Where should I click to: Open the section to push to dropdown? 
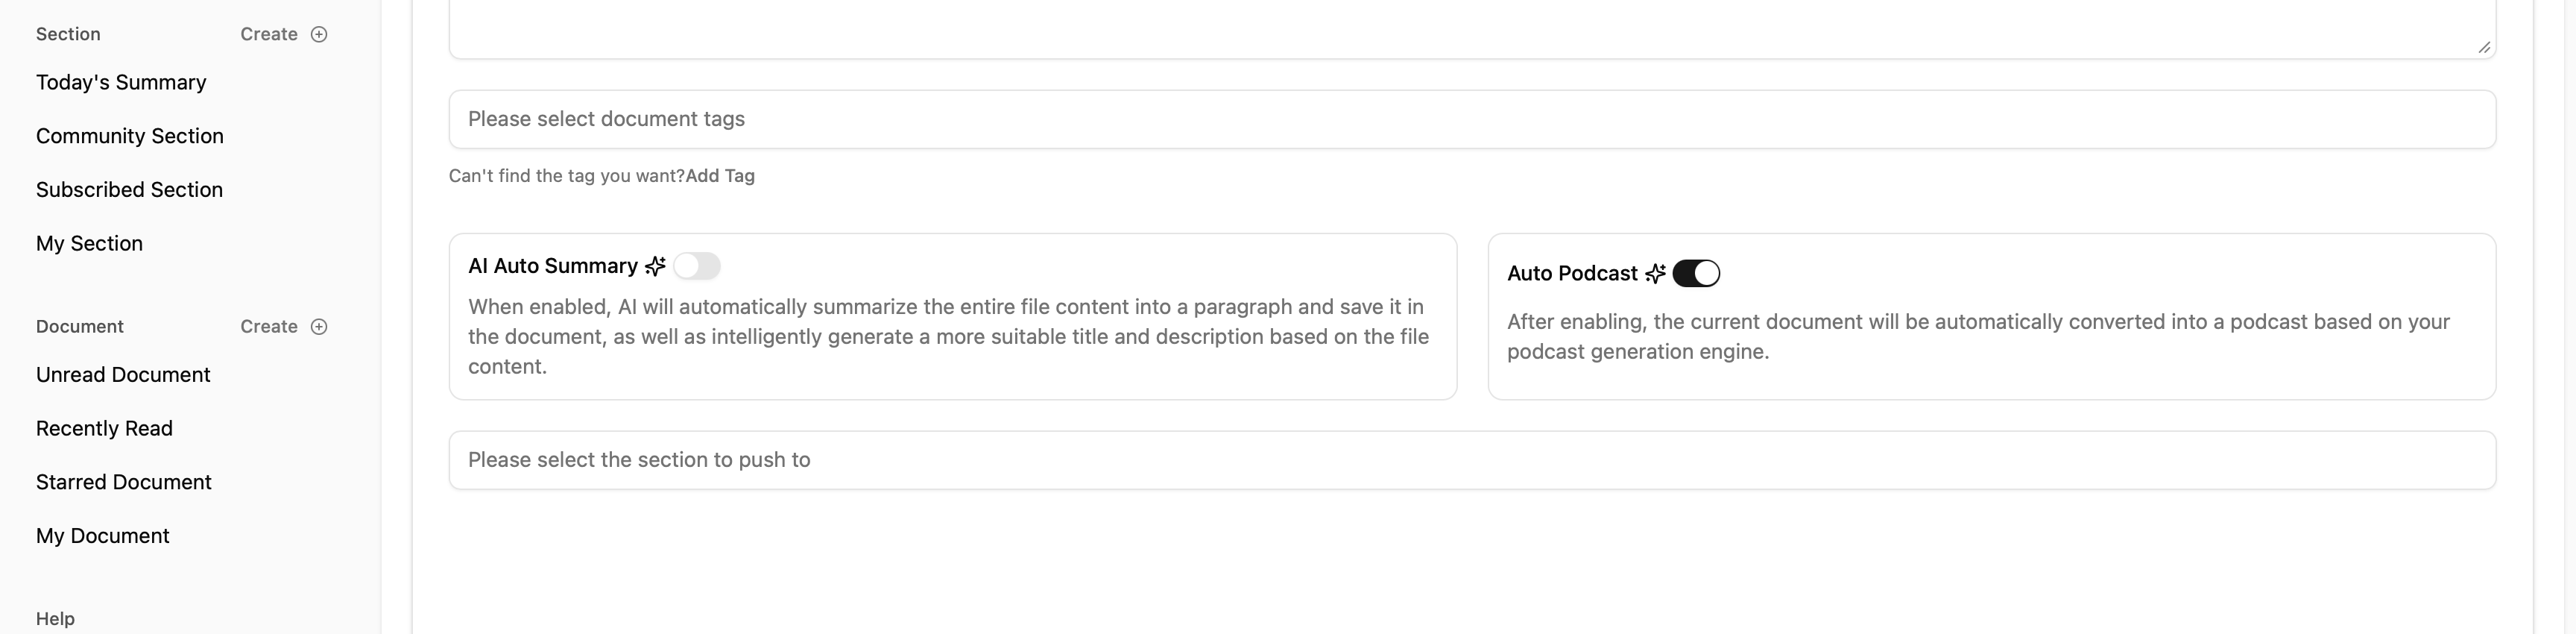point(1472,460)
